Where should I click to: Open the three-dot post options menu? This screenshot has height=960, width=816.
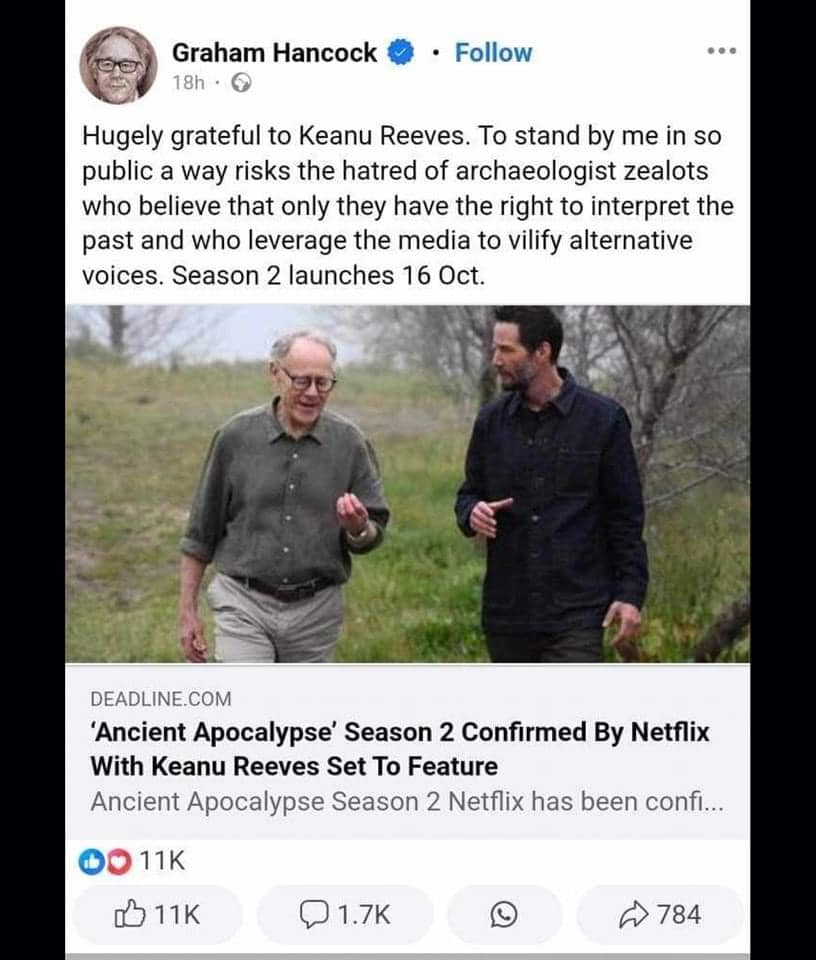click(x=721, y=51)
